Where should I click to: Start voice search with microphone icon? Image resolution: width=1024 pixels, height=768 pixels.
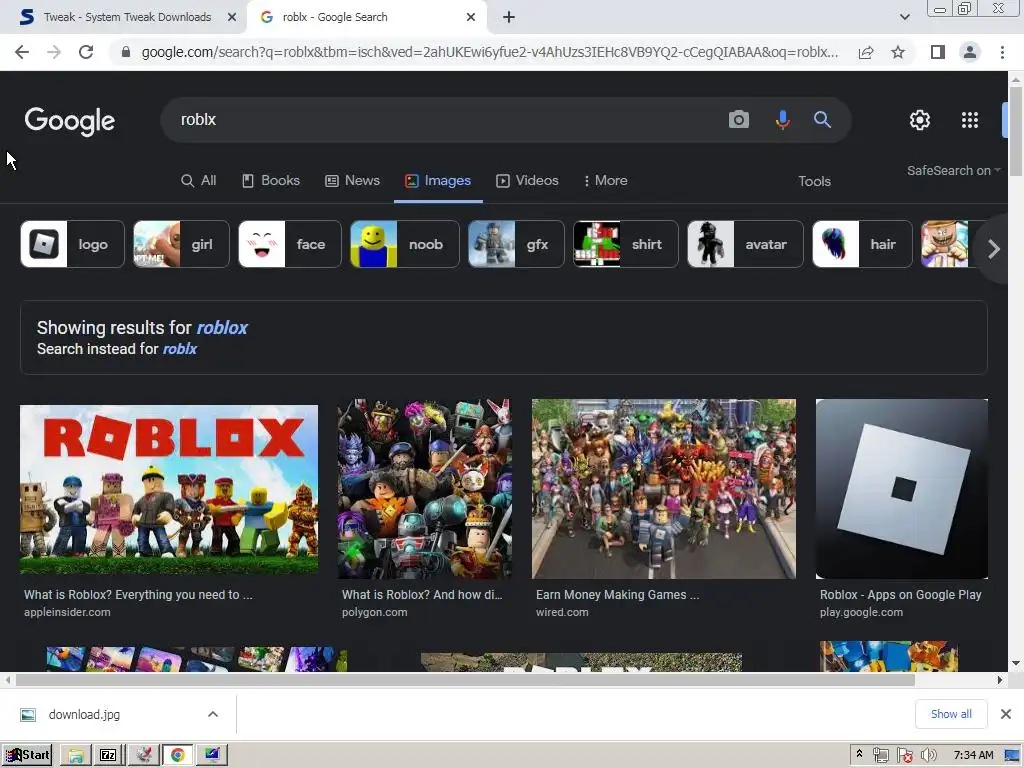pos(782,120)
